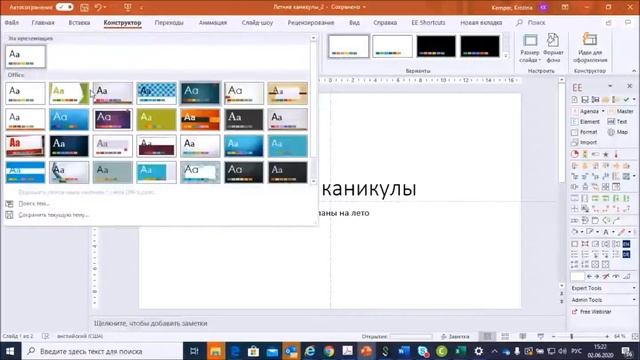Screen dimensions: 640x360
Task: Click the zoom out minus button
Action: pyautogui.click(x=553, y=336)
